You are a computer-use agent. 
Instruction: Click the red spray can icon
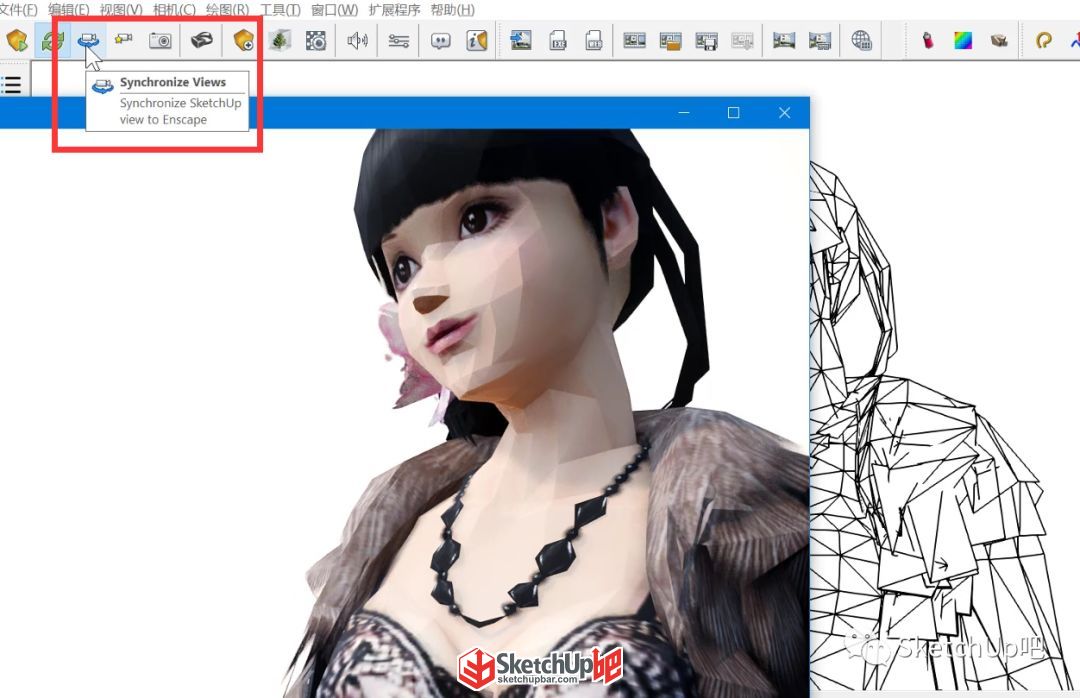928,41
